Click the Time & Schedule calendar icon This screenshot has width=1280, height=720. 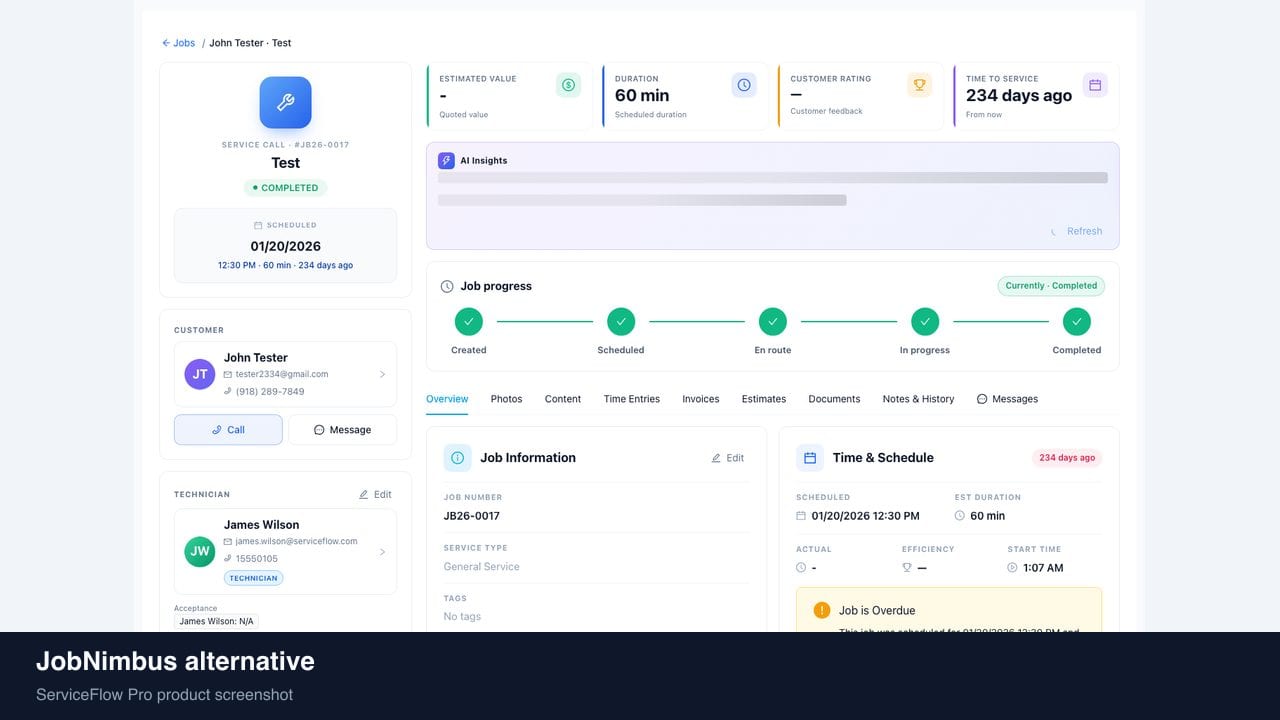(810, 458)
